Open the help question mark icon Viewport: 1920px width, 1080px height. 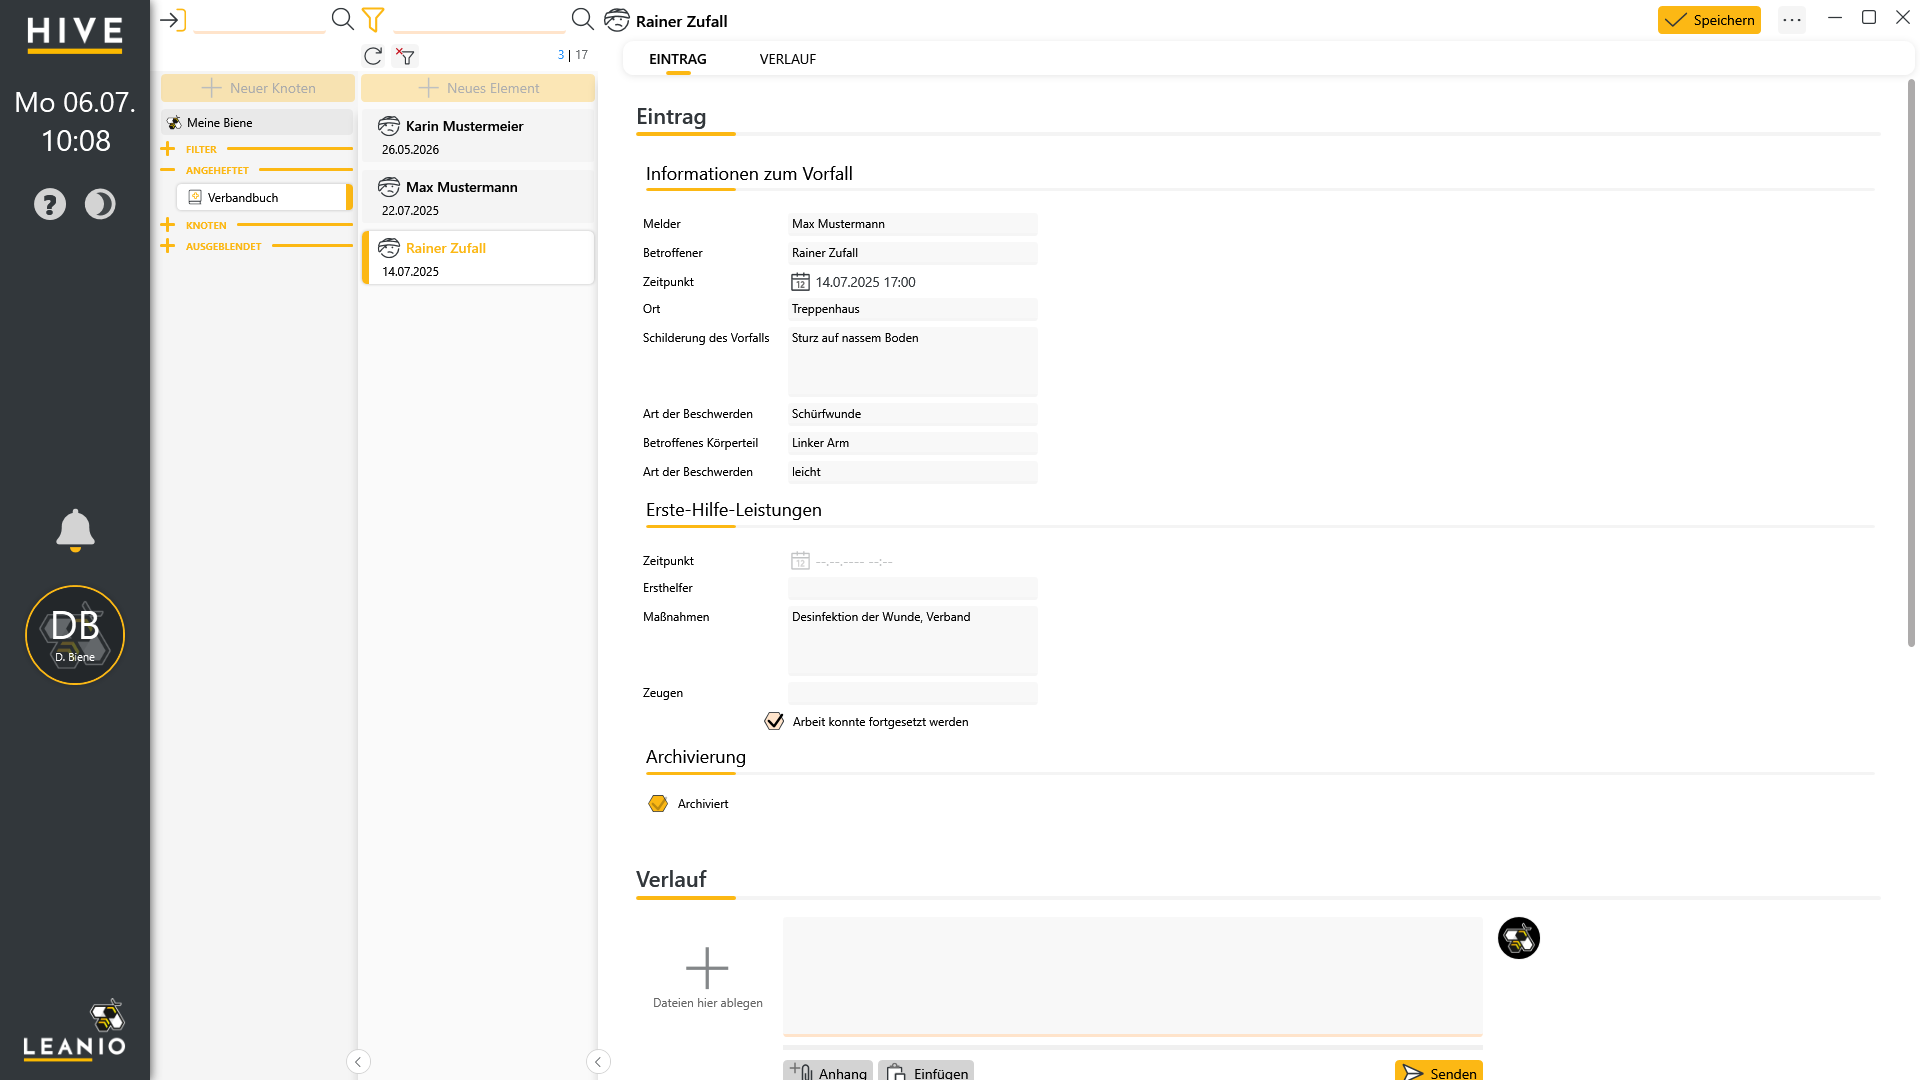click(x=50, y=204)
